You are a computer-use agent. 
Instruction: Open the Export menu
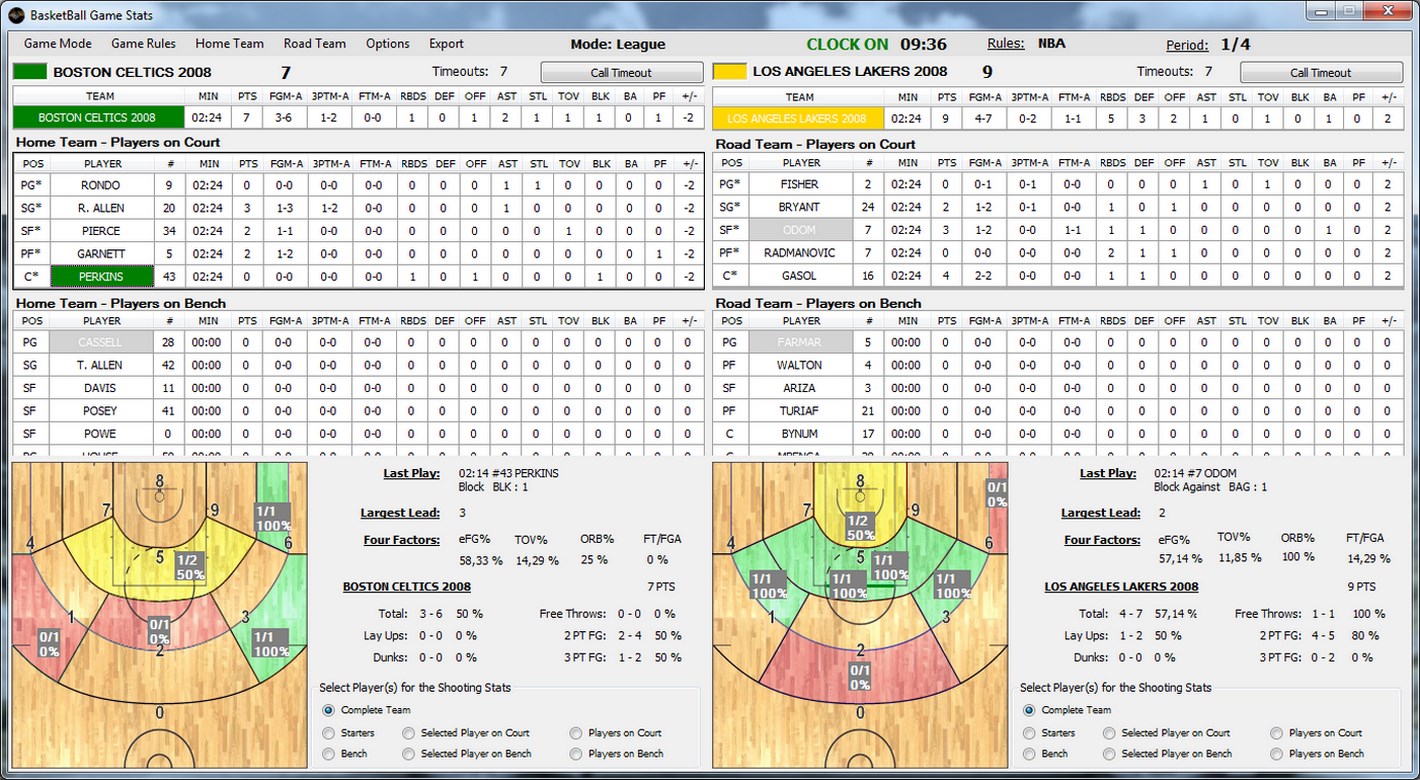446,43
